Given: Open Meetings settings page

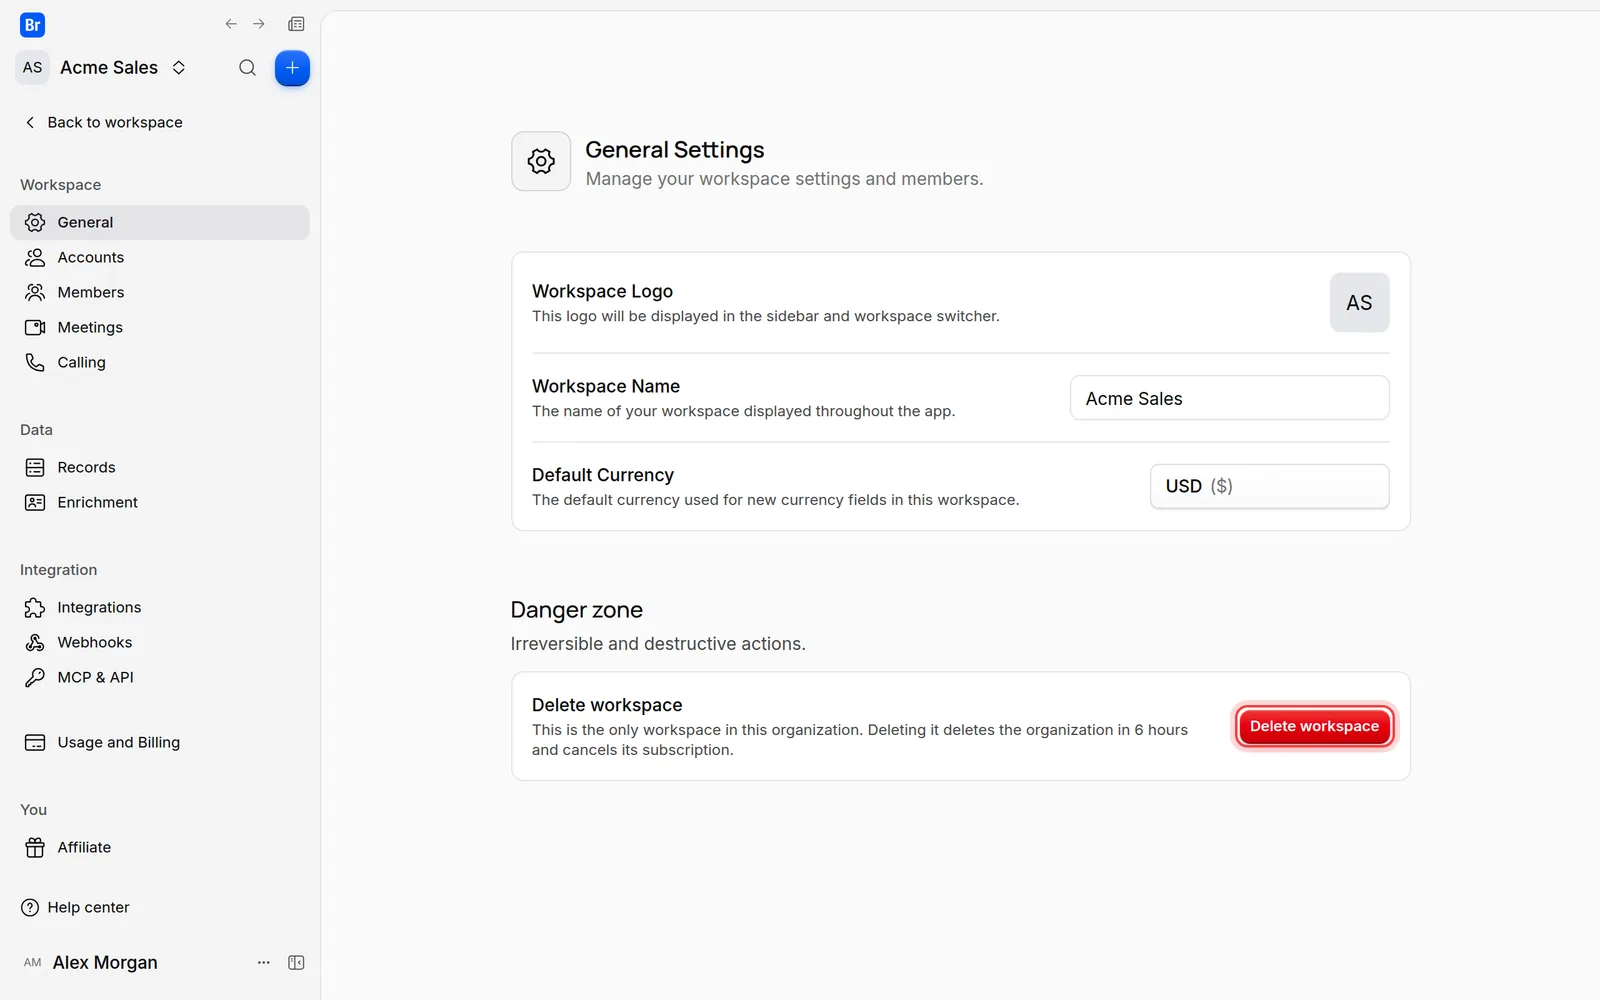Looking at the screenshot, I should [x=160, y=327].
